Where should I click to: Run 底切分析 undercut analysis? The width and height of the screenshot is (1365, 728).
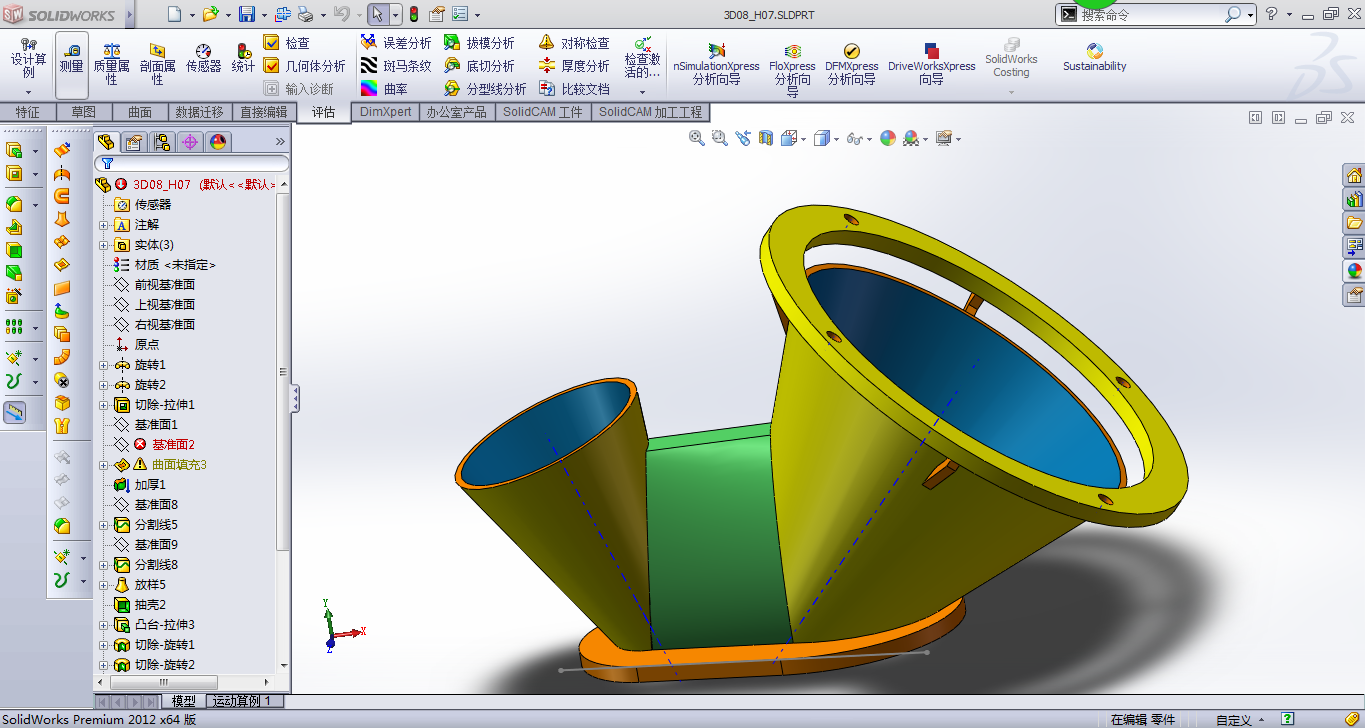click(479, 66)
